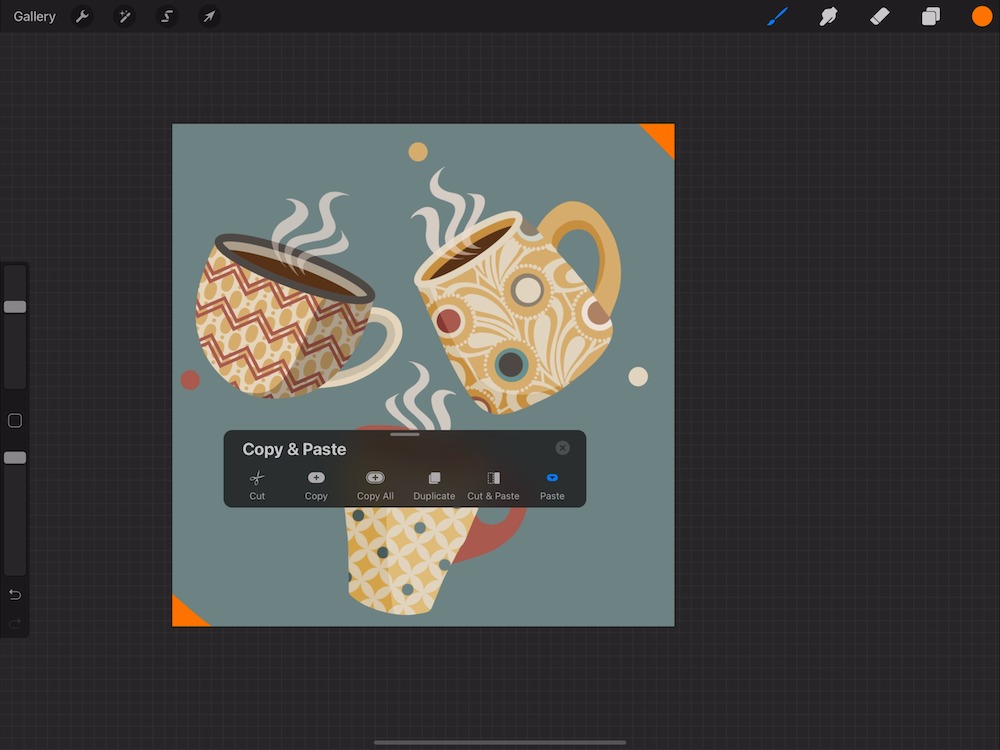The height and width of the screenshot is (750, 1000).
Task: Open the Layers panel
Action: point(931,17)
